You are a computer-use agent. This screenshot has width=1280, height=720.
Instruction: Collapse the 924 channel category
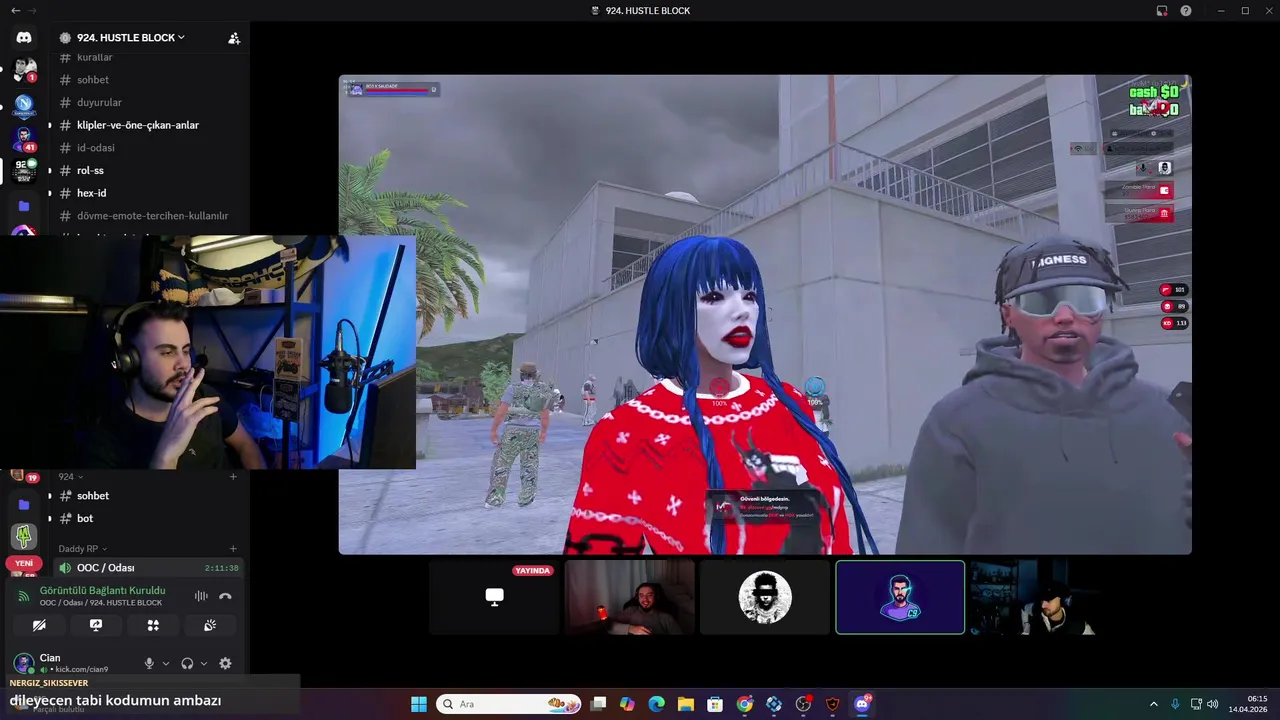pyautogui.click(x=70, y=477)
